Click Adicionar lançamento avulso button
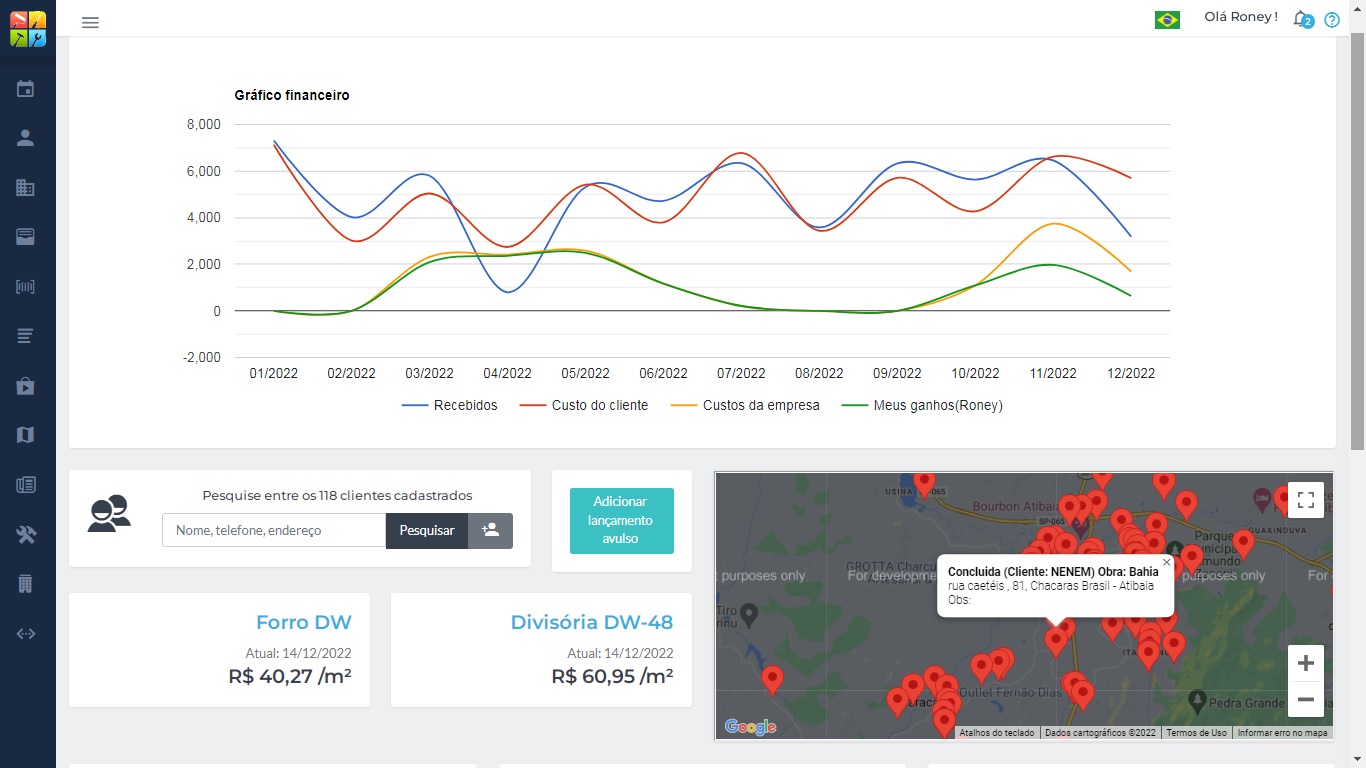Screen dimensions: 1366x768 [x=621, y=520]
